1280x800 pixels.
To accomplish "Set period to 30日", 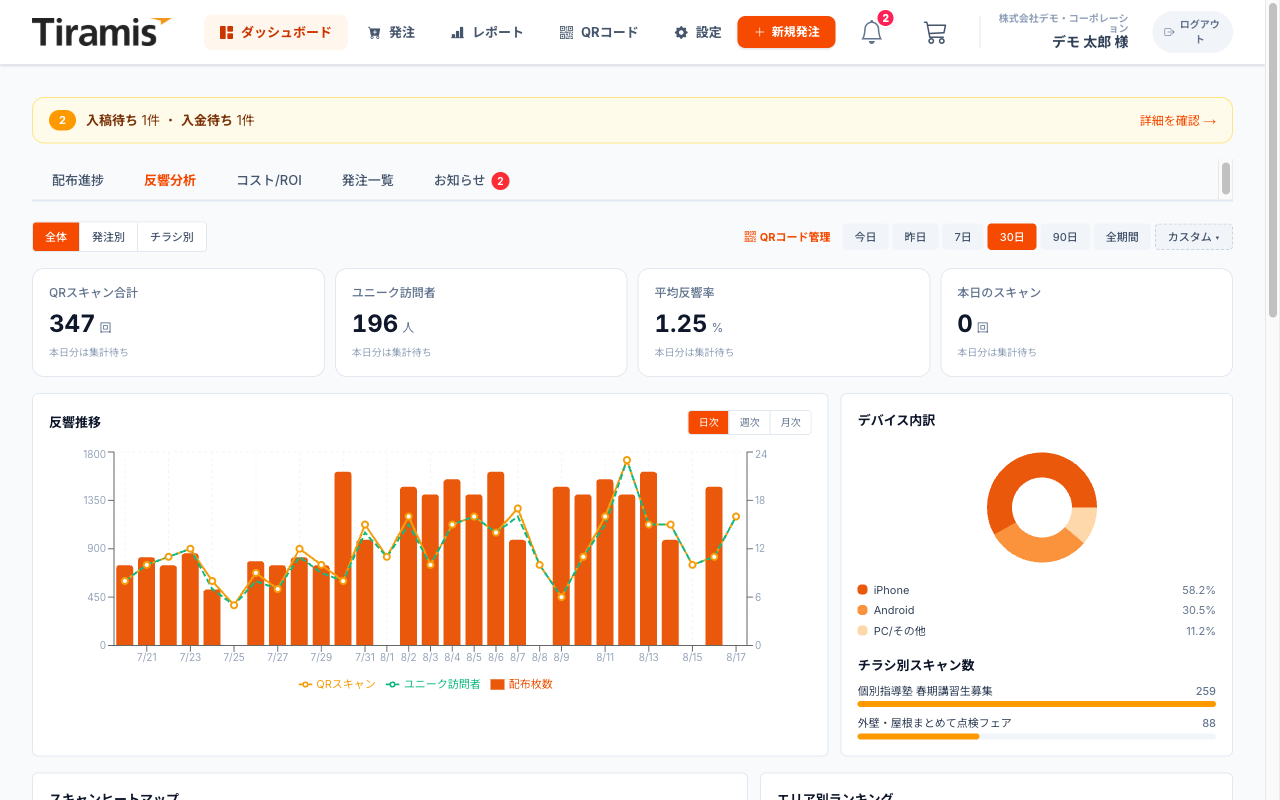I will (x=1012, y=237).
